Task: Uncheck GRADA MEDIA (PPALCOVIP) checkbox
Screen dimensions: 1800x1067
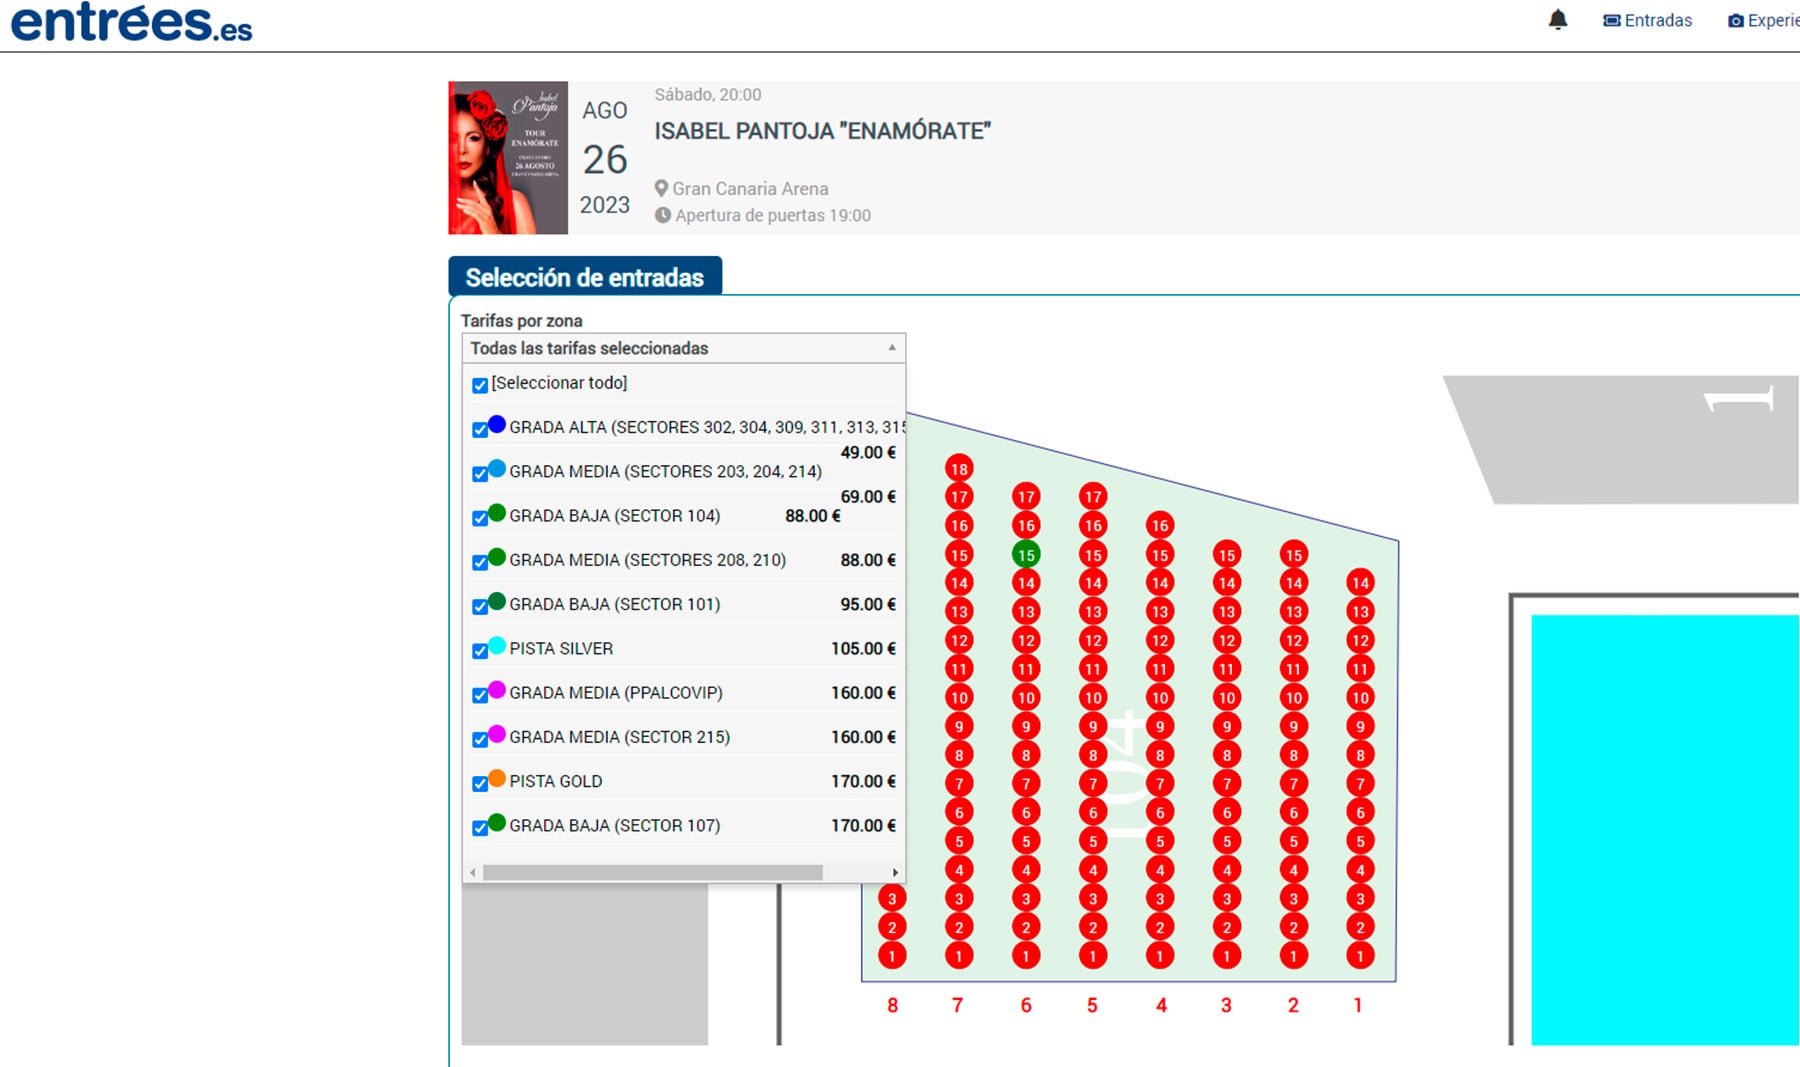Action: coord(480,694)
